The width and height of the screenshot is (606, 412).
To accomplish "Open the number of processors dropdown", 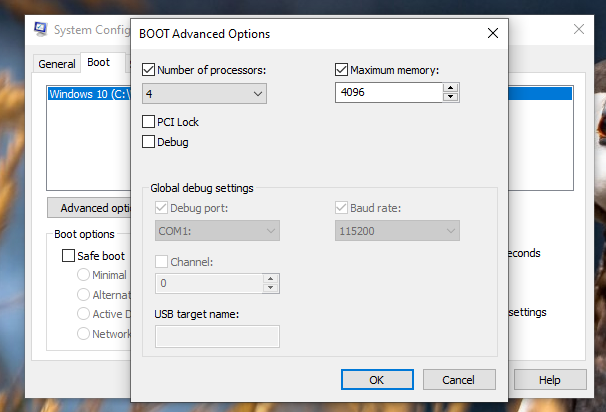I will coord(205,94).
